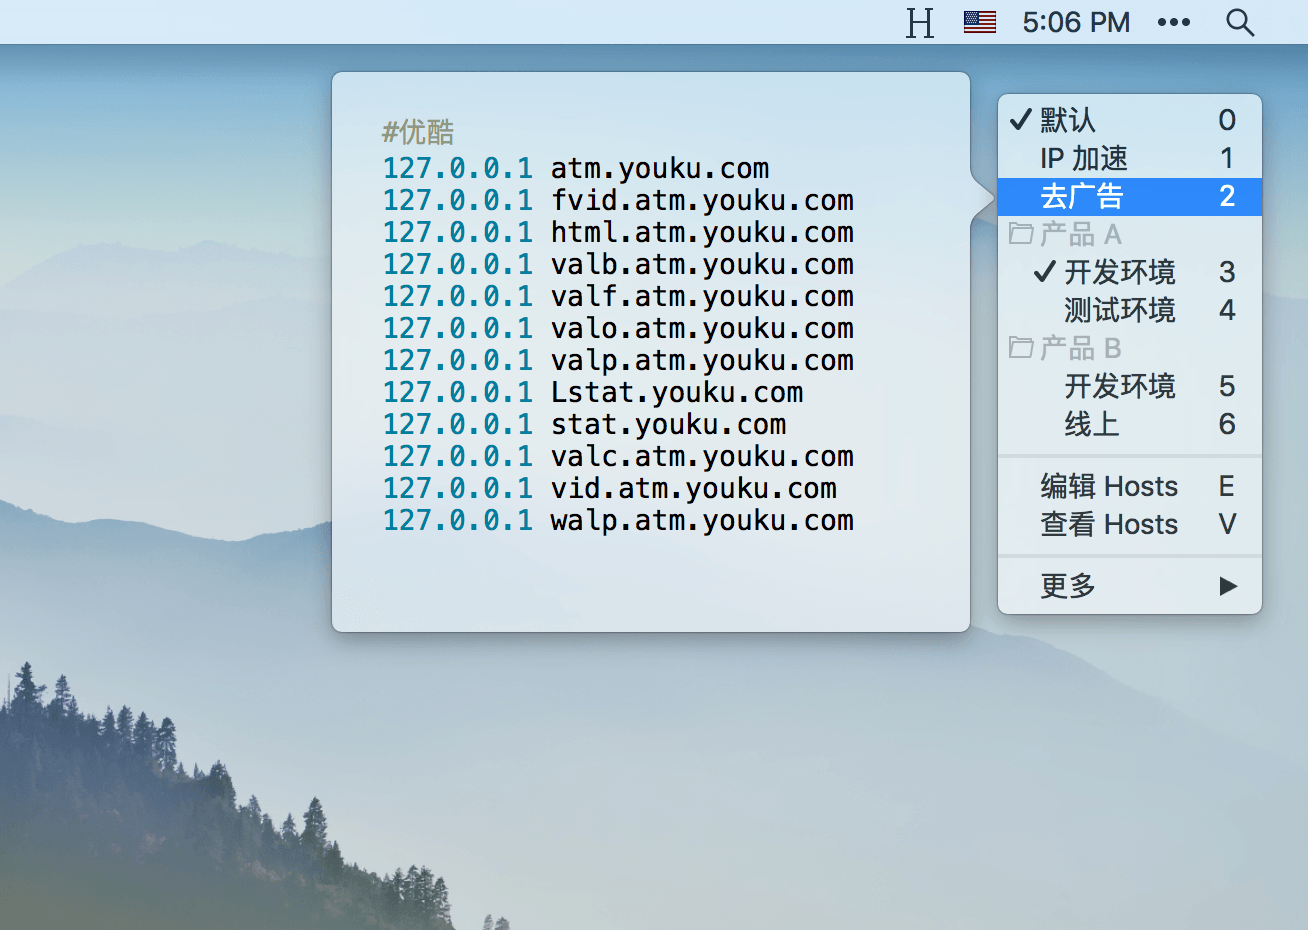Choose 查看 Hosts menu item

[x=1130, y=524]
